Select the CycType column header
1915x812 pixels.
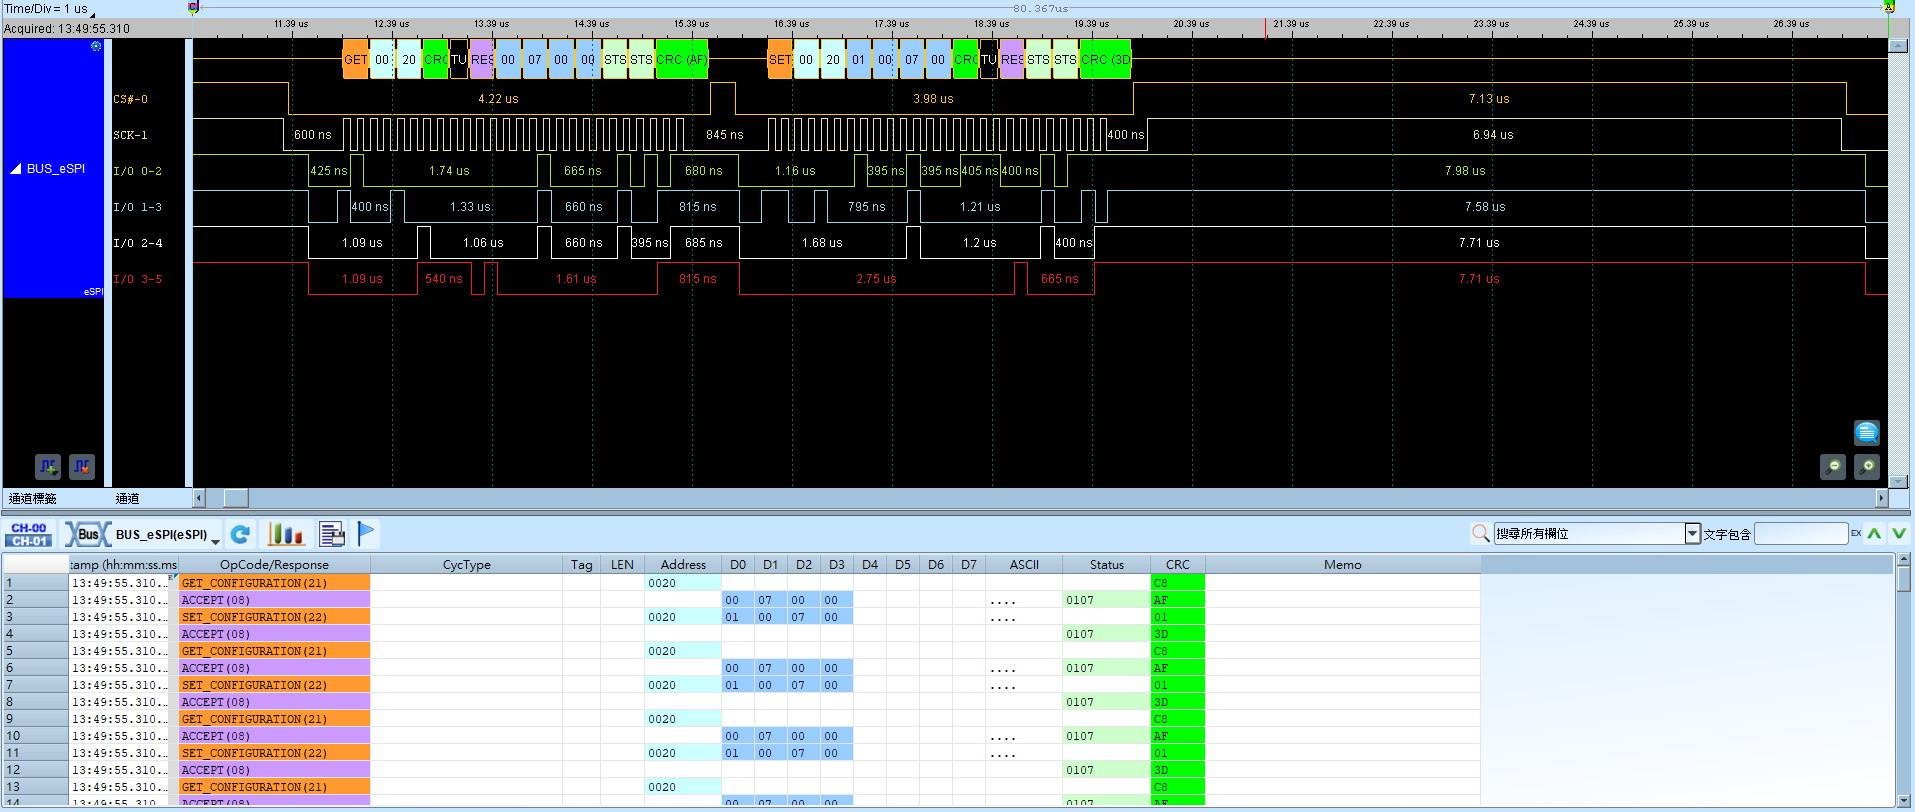(466, 565)
